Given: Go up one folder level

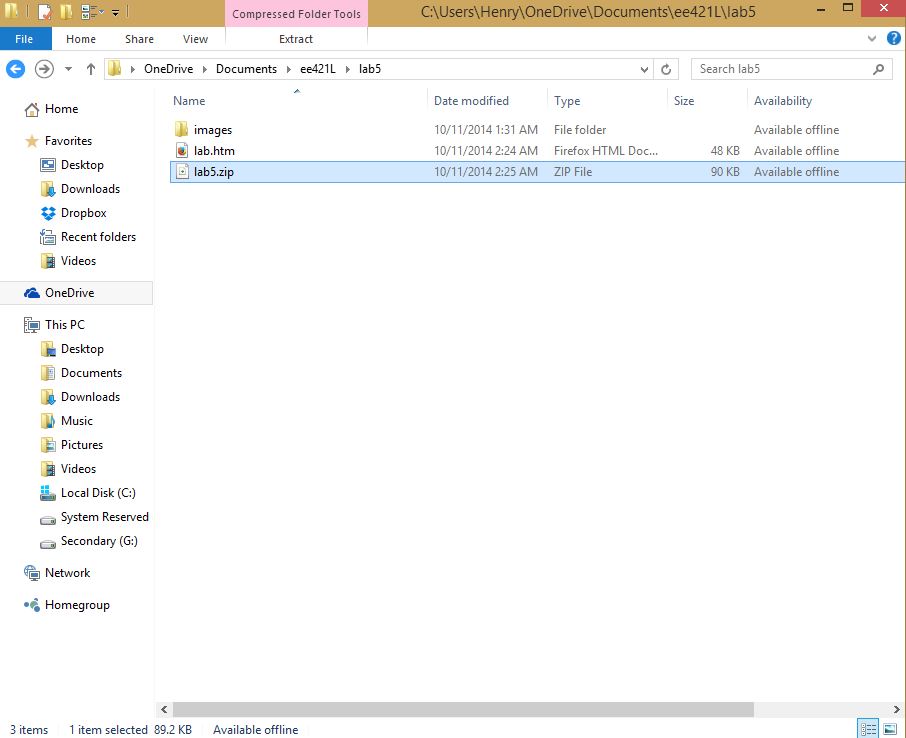Looking at the screenshot, I should coord(91,69).
